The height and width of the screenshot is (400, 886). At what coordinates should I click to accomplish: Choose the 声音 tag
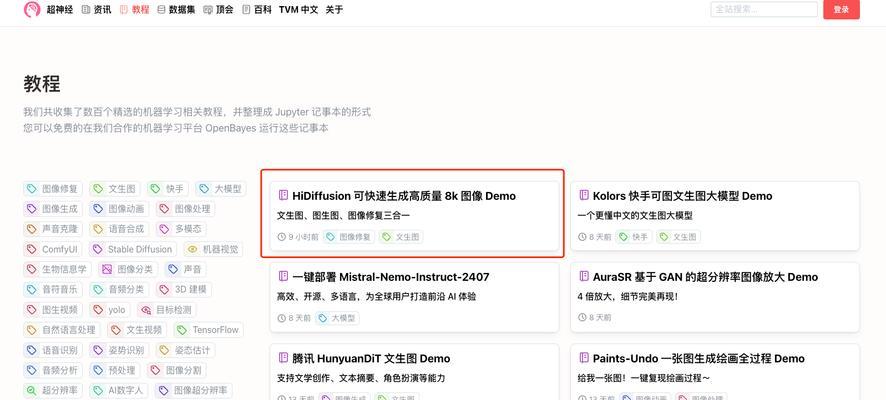186,269
